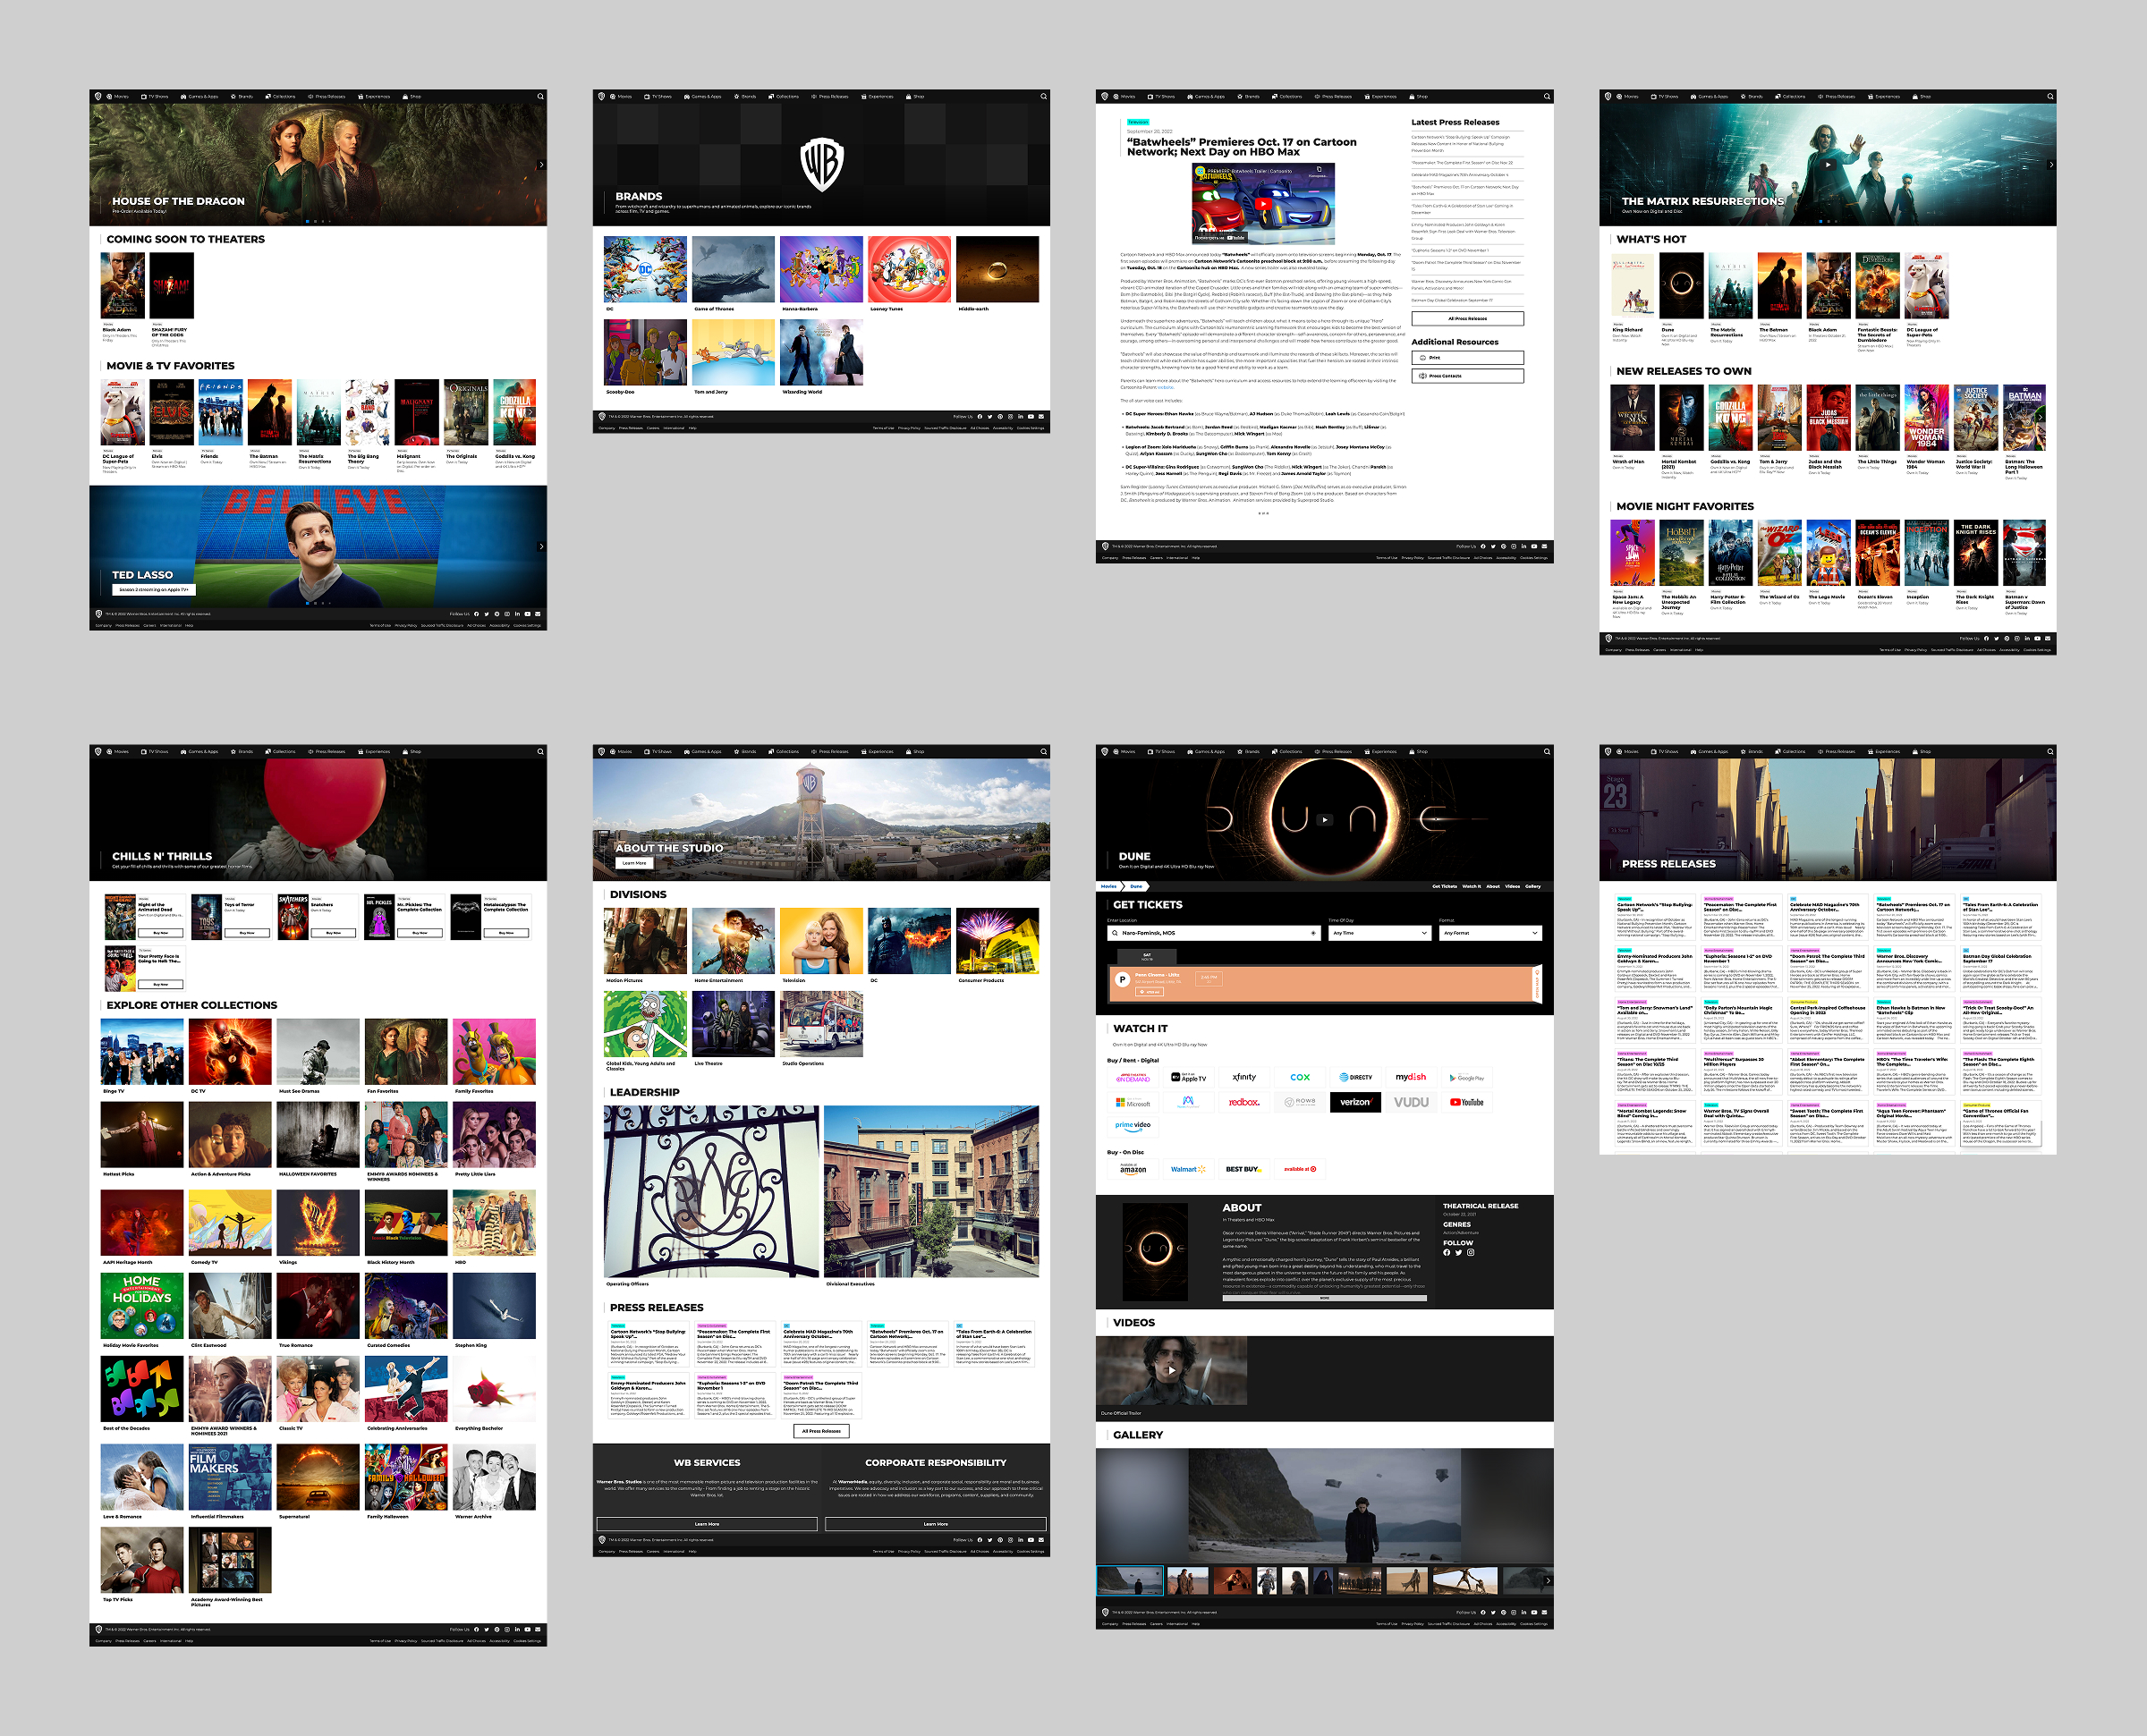The width and height of the screenshot is (2147, 1736).
Task: Advance Ted Lasso banner carousel arrow
Action: 541,546
